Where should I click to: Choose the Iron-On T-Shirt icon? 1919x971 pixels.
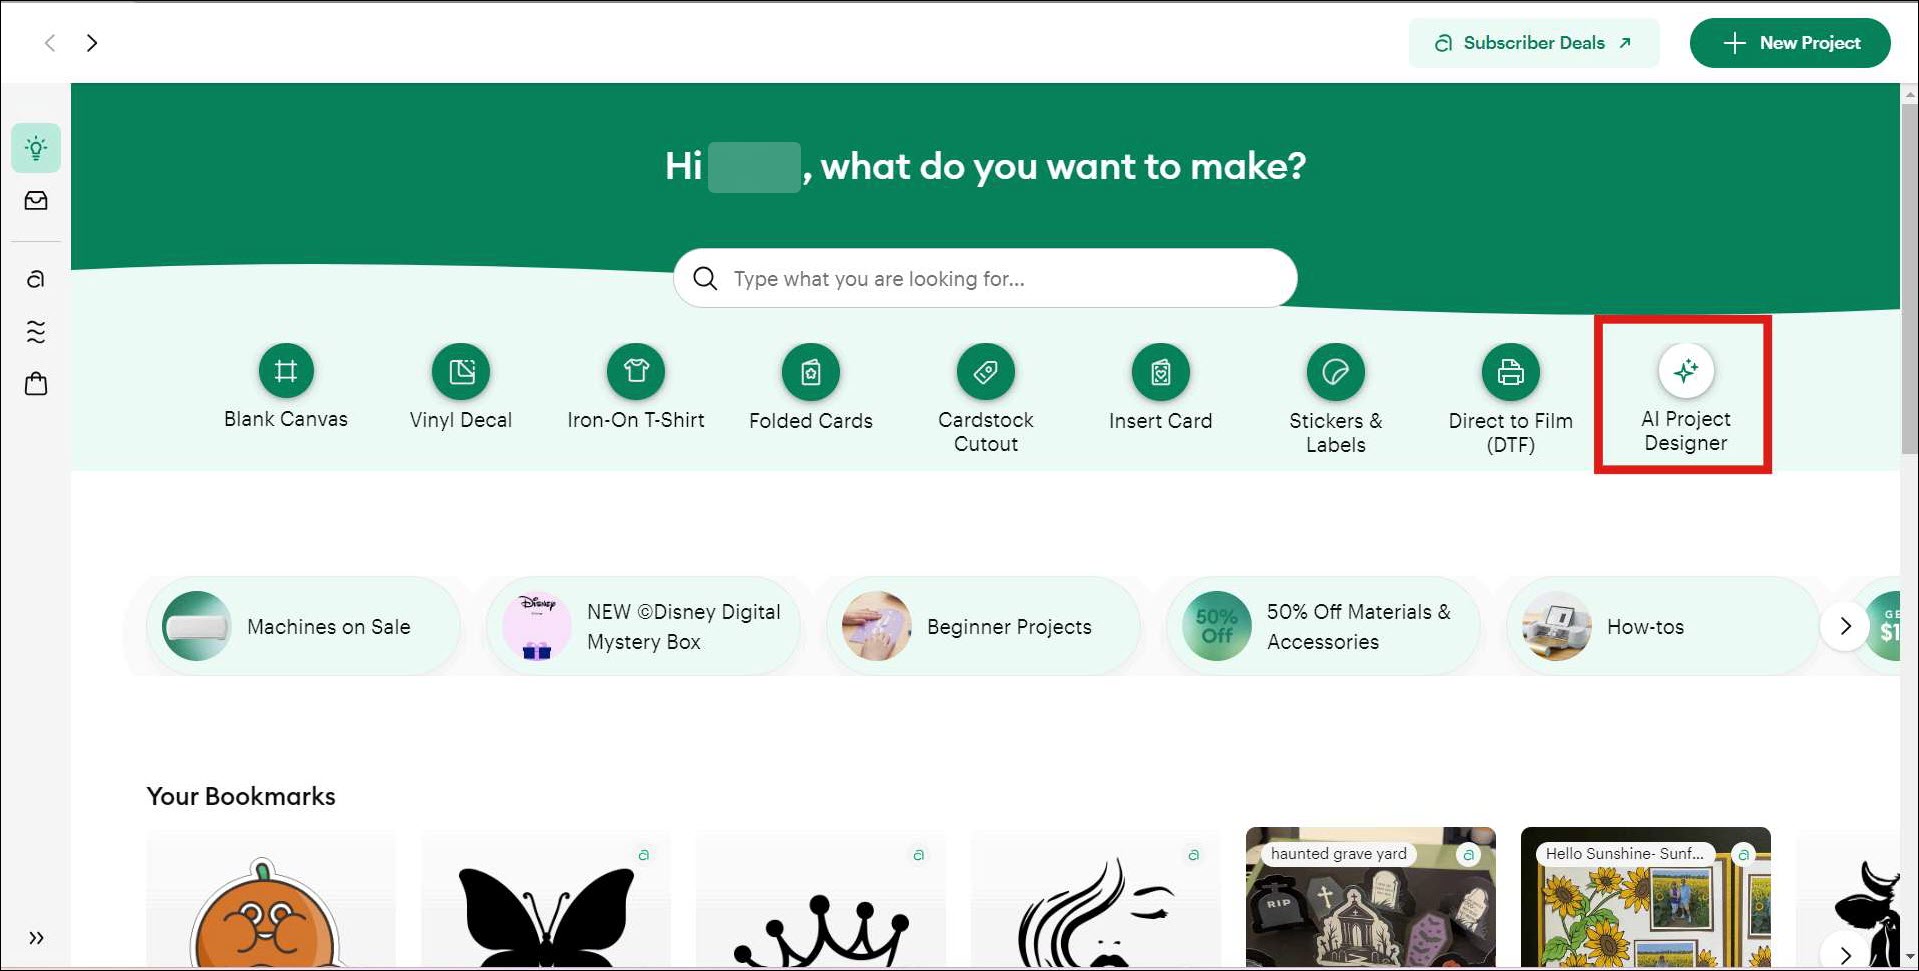pyautogui.click(x=636, y=372)
